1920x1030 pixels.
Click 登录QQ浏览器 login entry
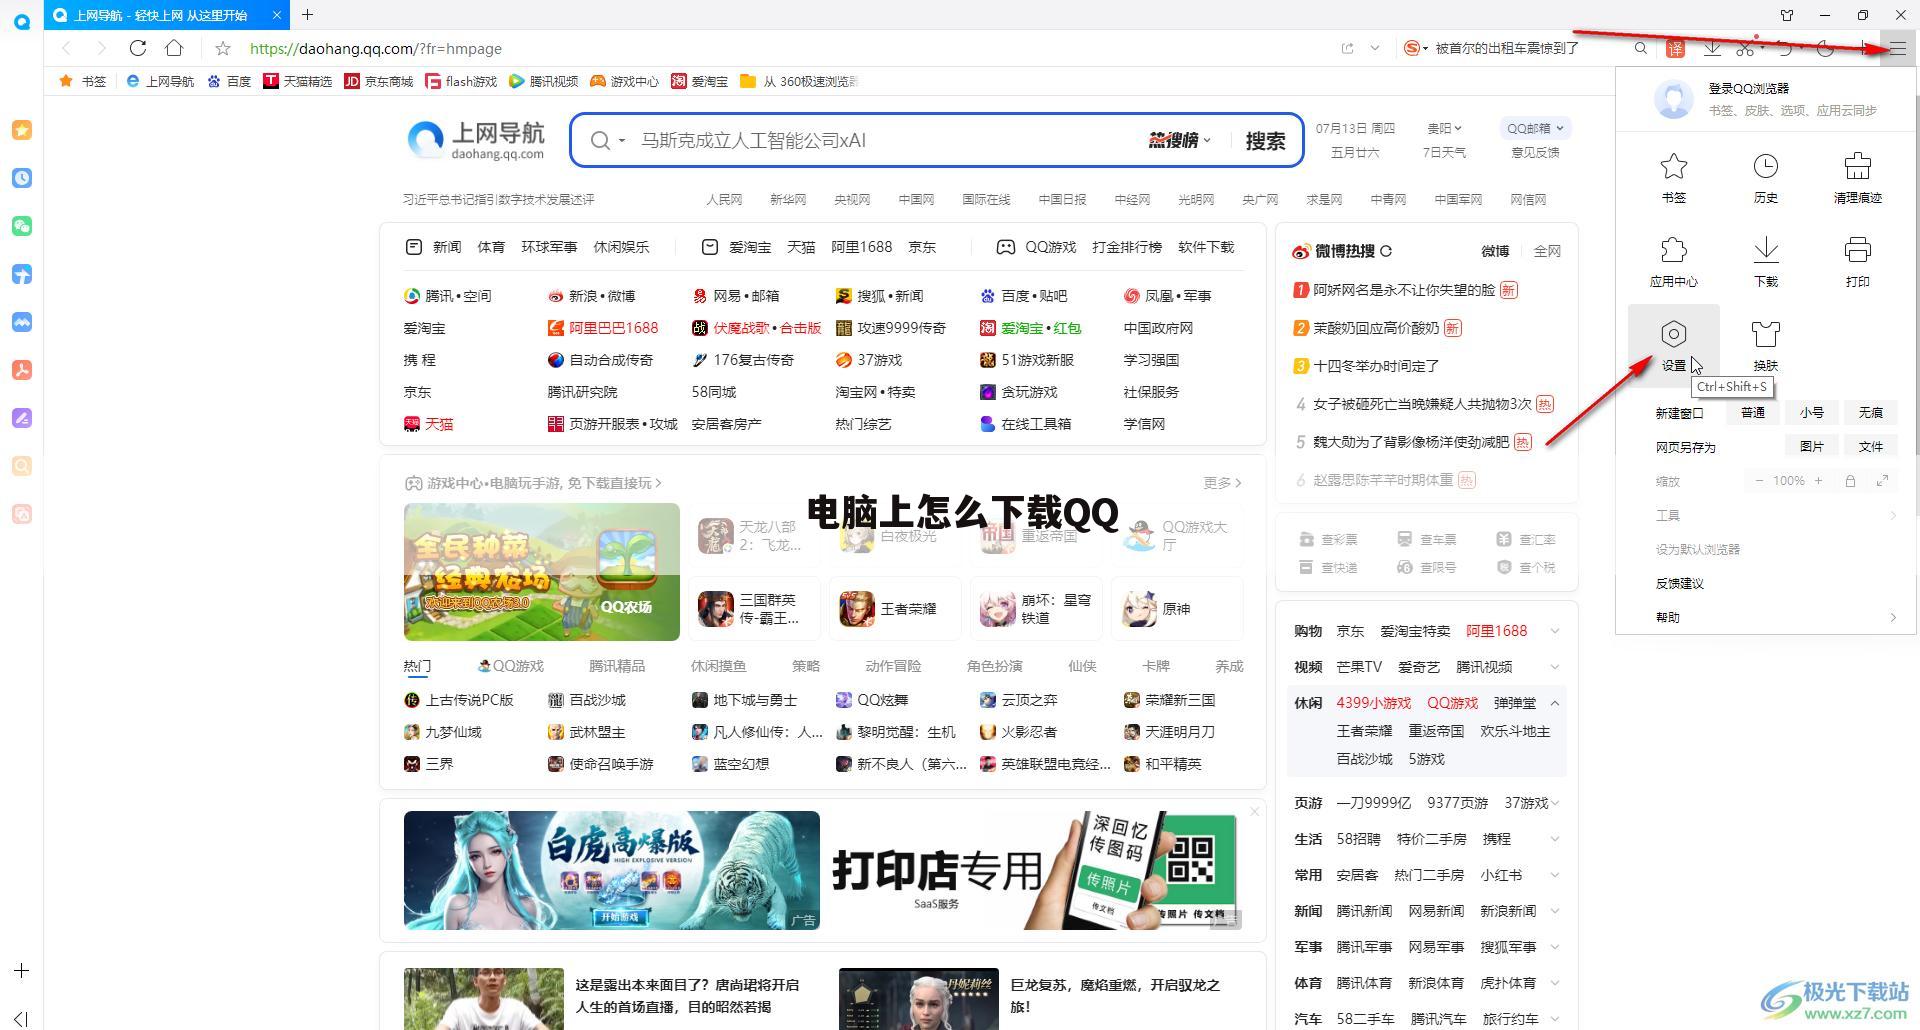click(1748, 88)
